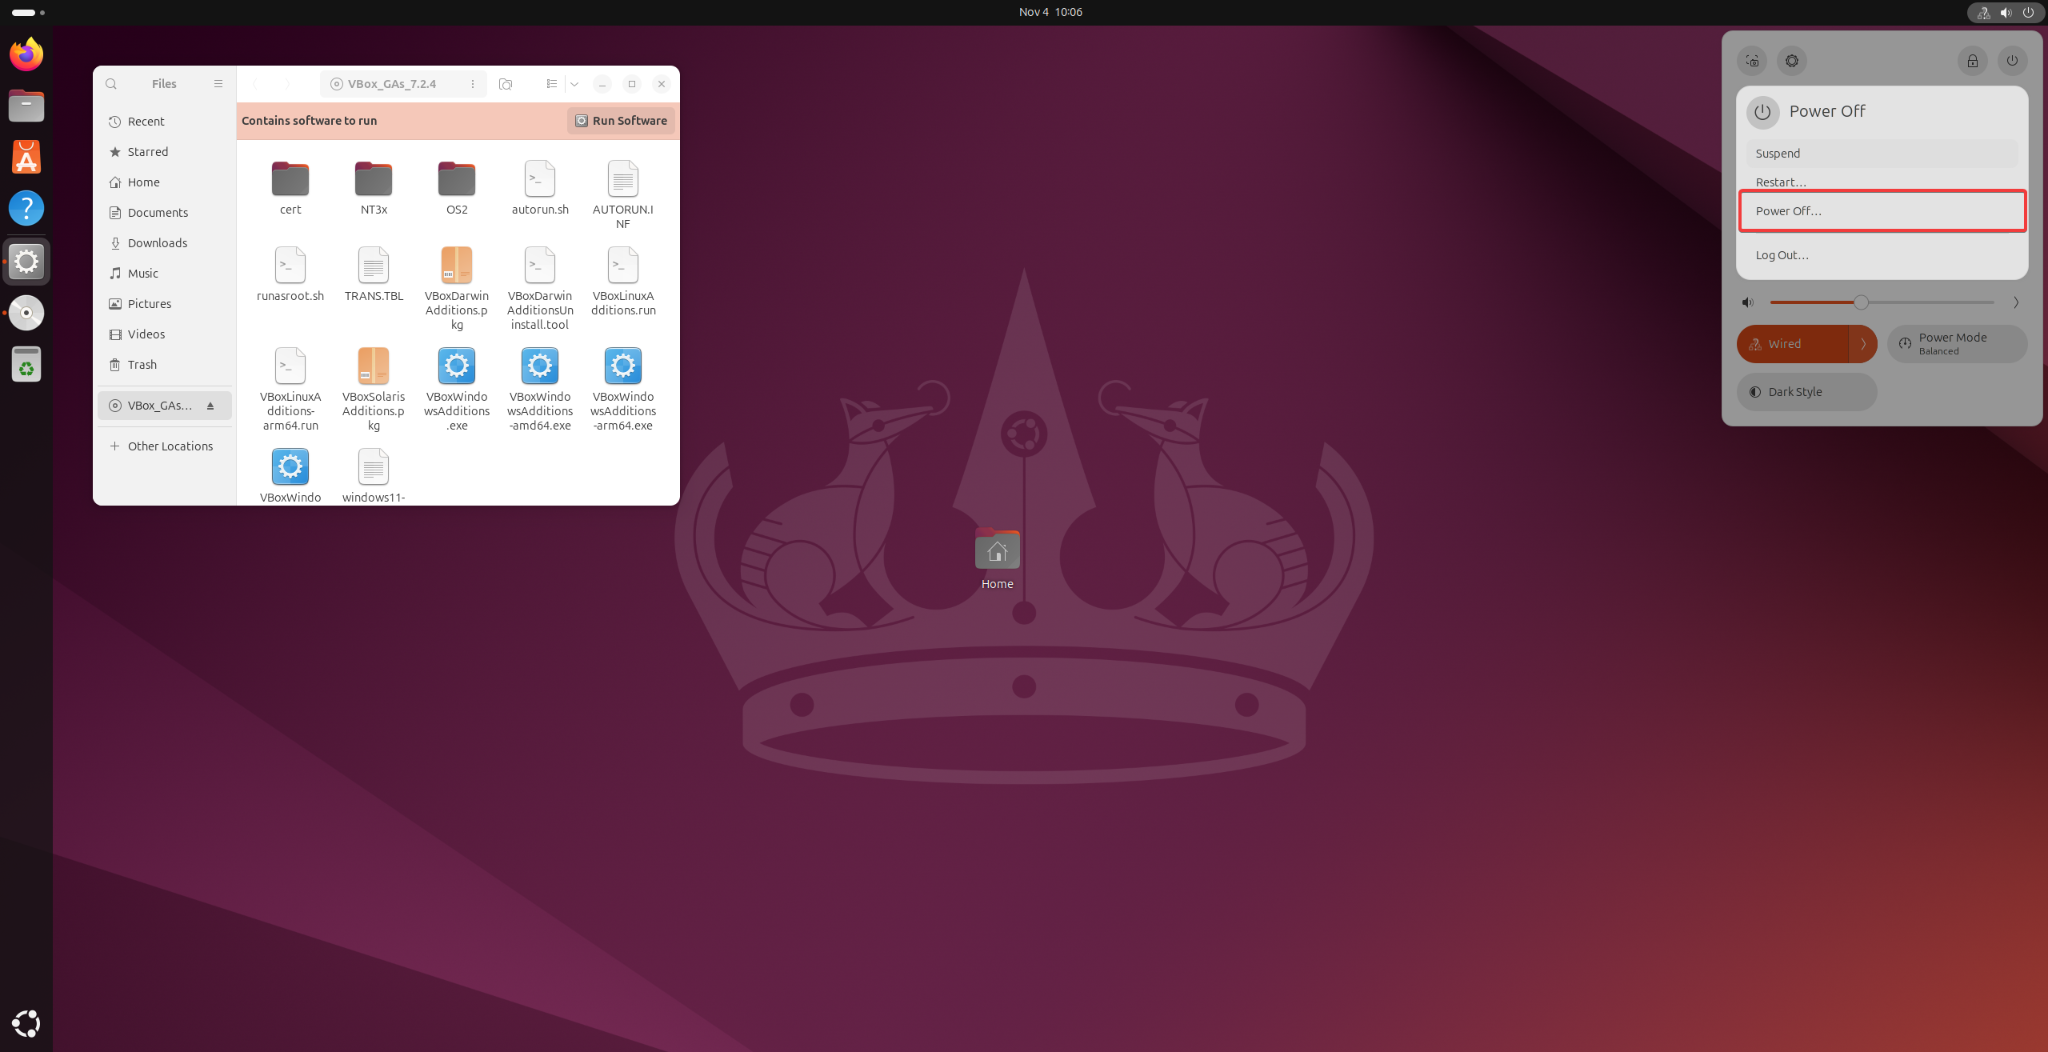2048x1052 pixels.
Task: Click the screenshot icon in quick settings
Action: 1752,61
